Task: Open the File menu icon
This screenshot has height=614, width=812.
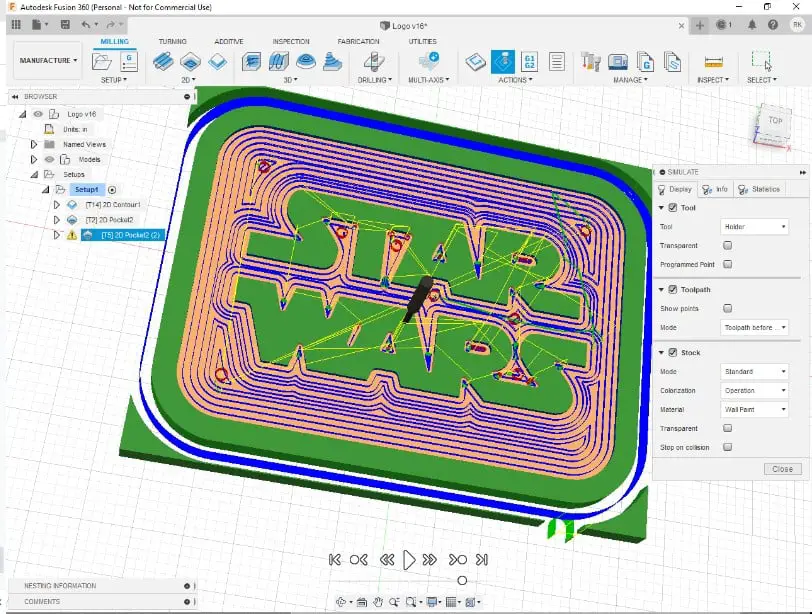Action: [39, 24]
